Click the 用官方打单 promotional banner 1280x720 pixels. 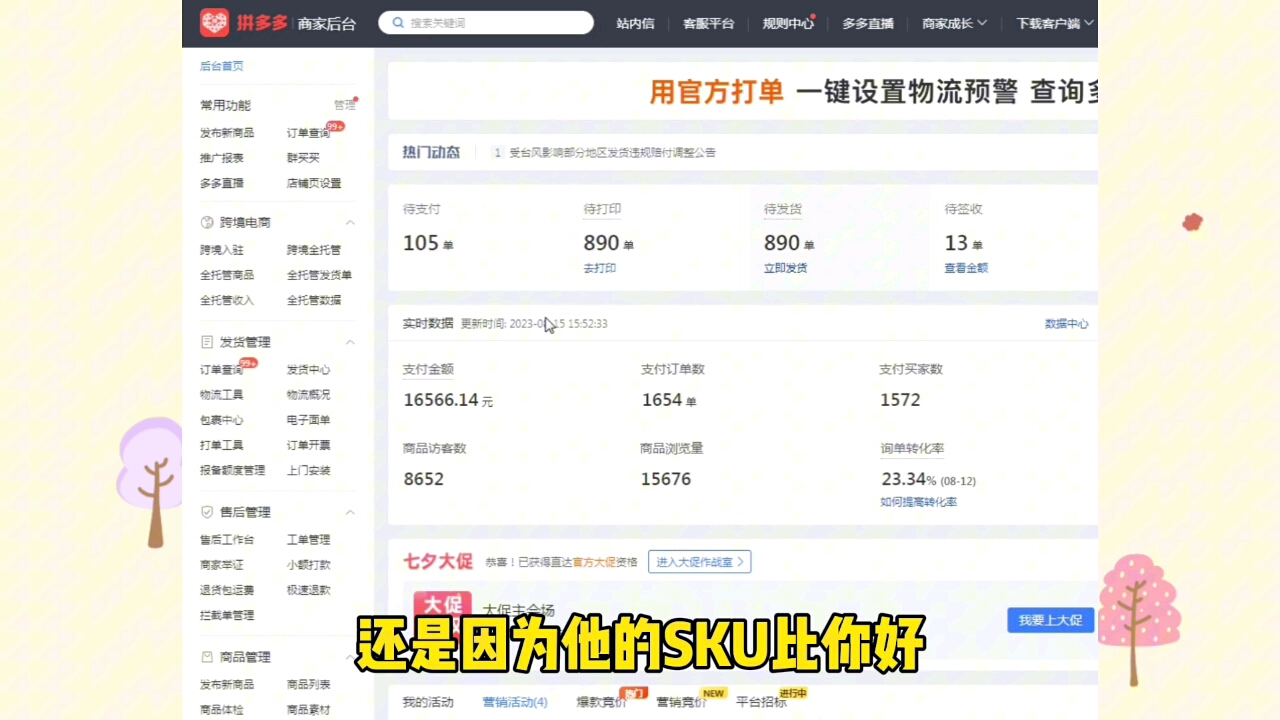tap(743, 91)
